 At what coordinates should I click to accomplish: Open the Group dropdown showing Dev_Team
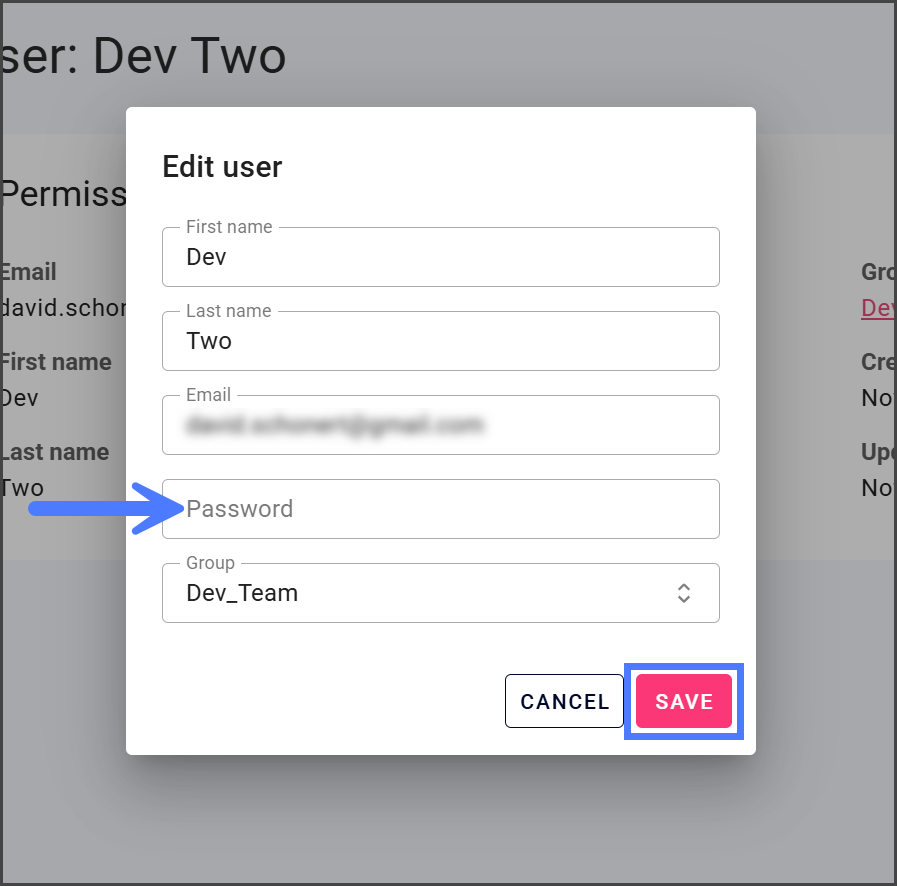[x=420, y=593]
